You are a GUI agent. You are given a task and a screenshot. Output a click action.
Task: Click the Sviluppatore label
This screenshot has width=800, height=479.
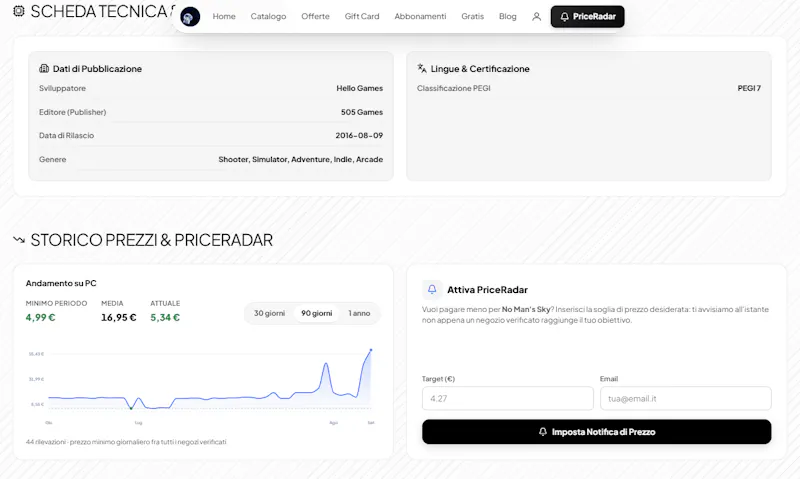coord(62,88)
